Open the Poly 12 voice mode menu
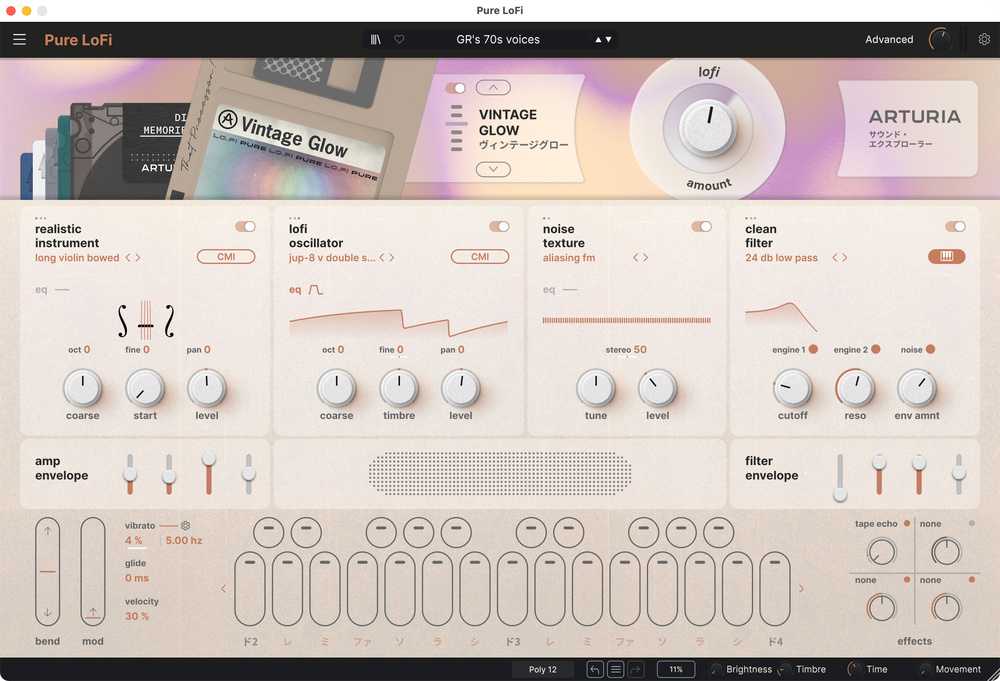Image resolution: width=1000 pixels, height=681 pixels. pyautogui.click(x=543, y=670)
